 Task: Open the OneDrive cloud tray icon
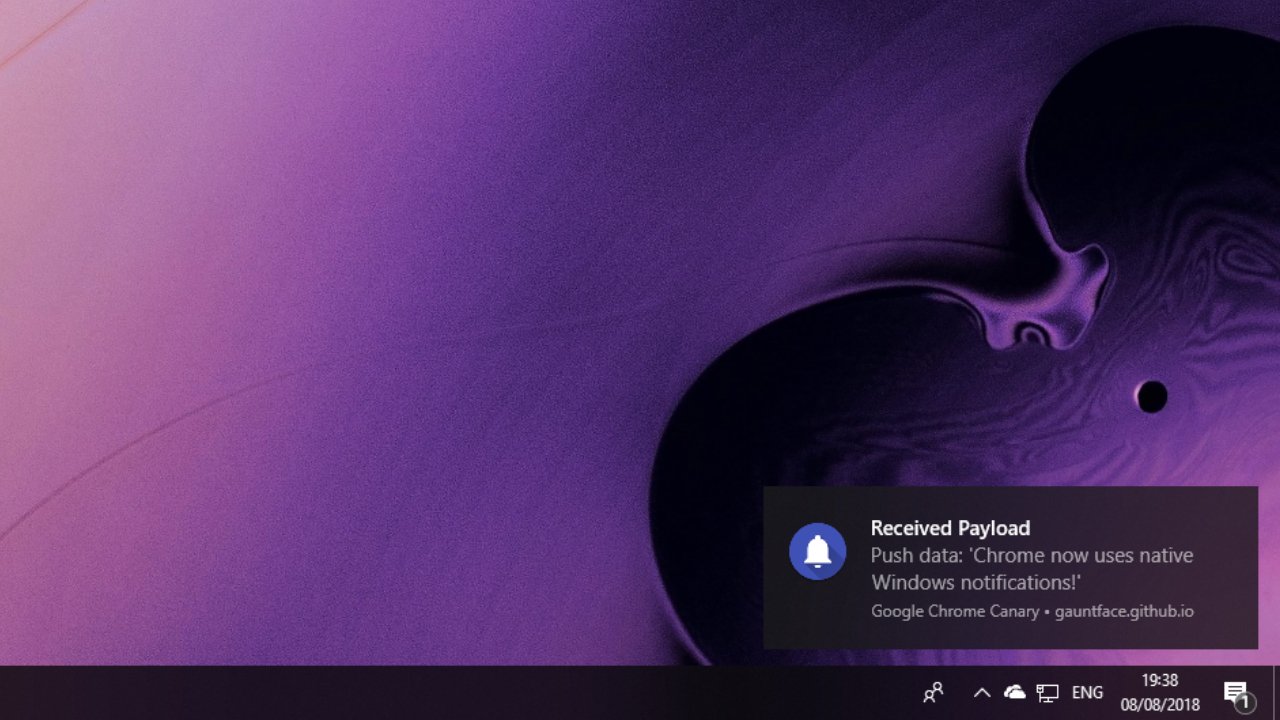[x=1015, y=692]
